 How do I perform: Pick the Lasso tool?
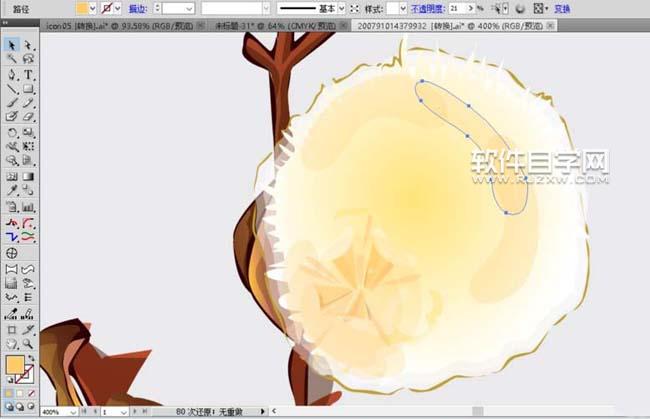point(28,59)
